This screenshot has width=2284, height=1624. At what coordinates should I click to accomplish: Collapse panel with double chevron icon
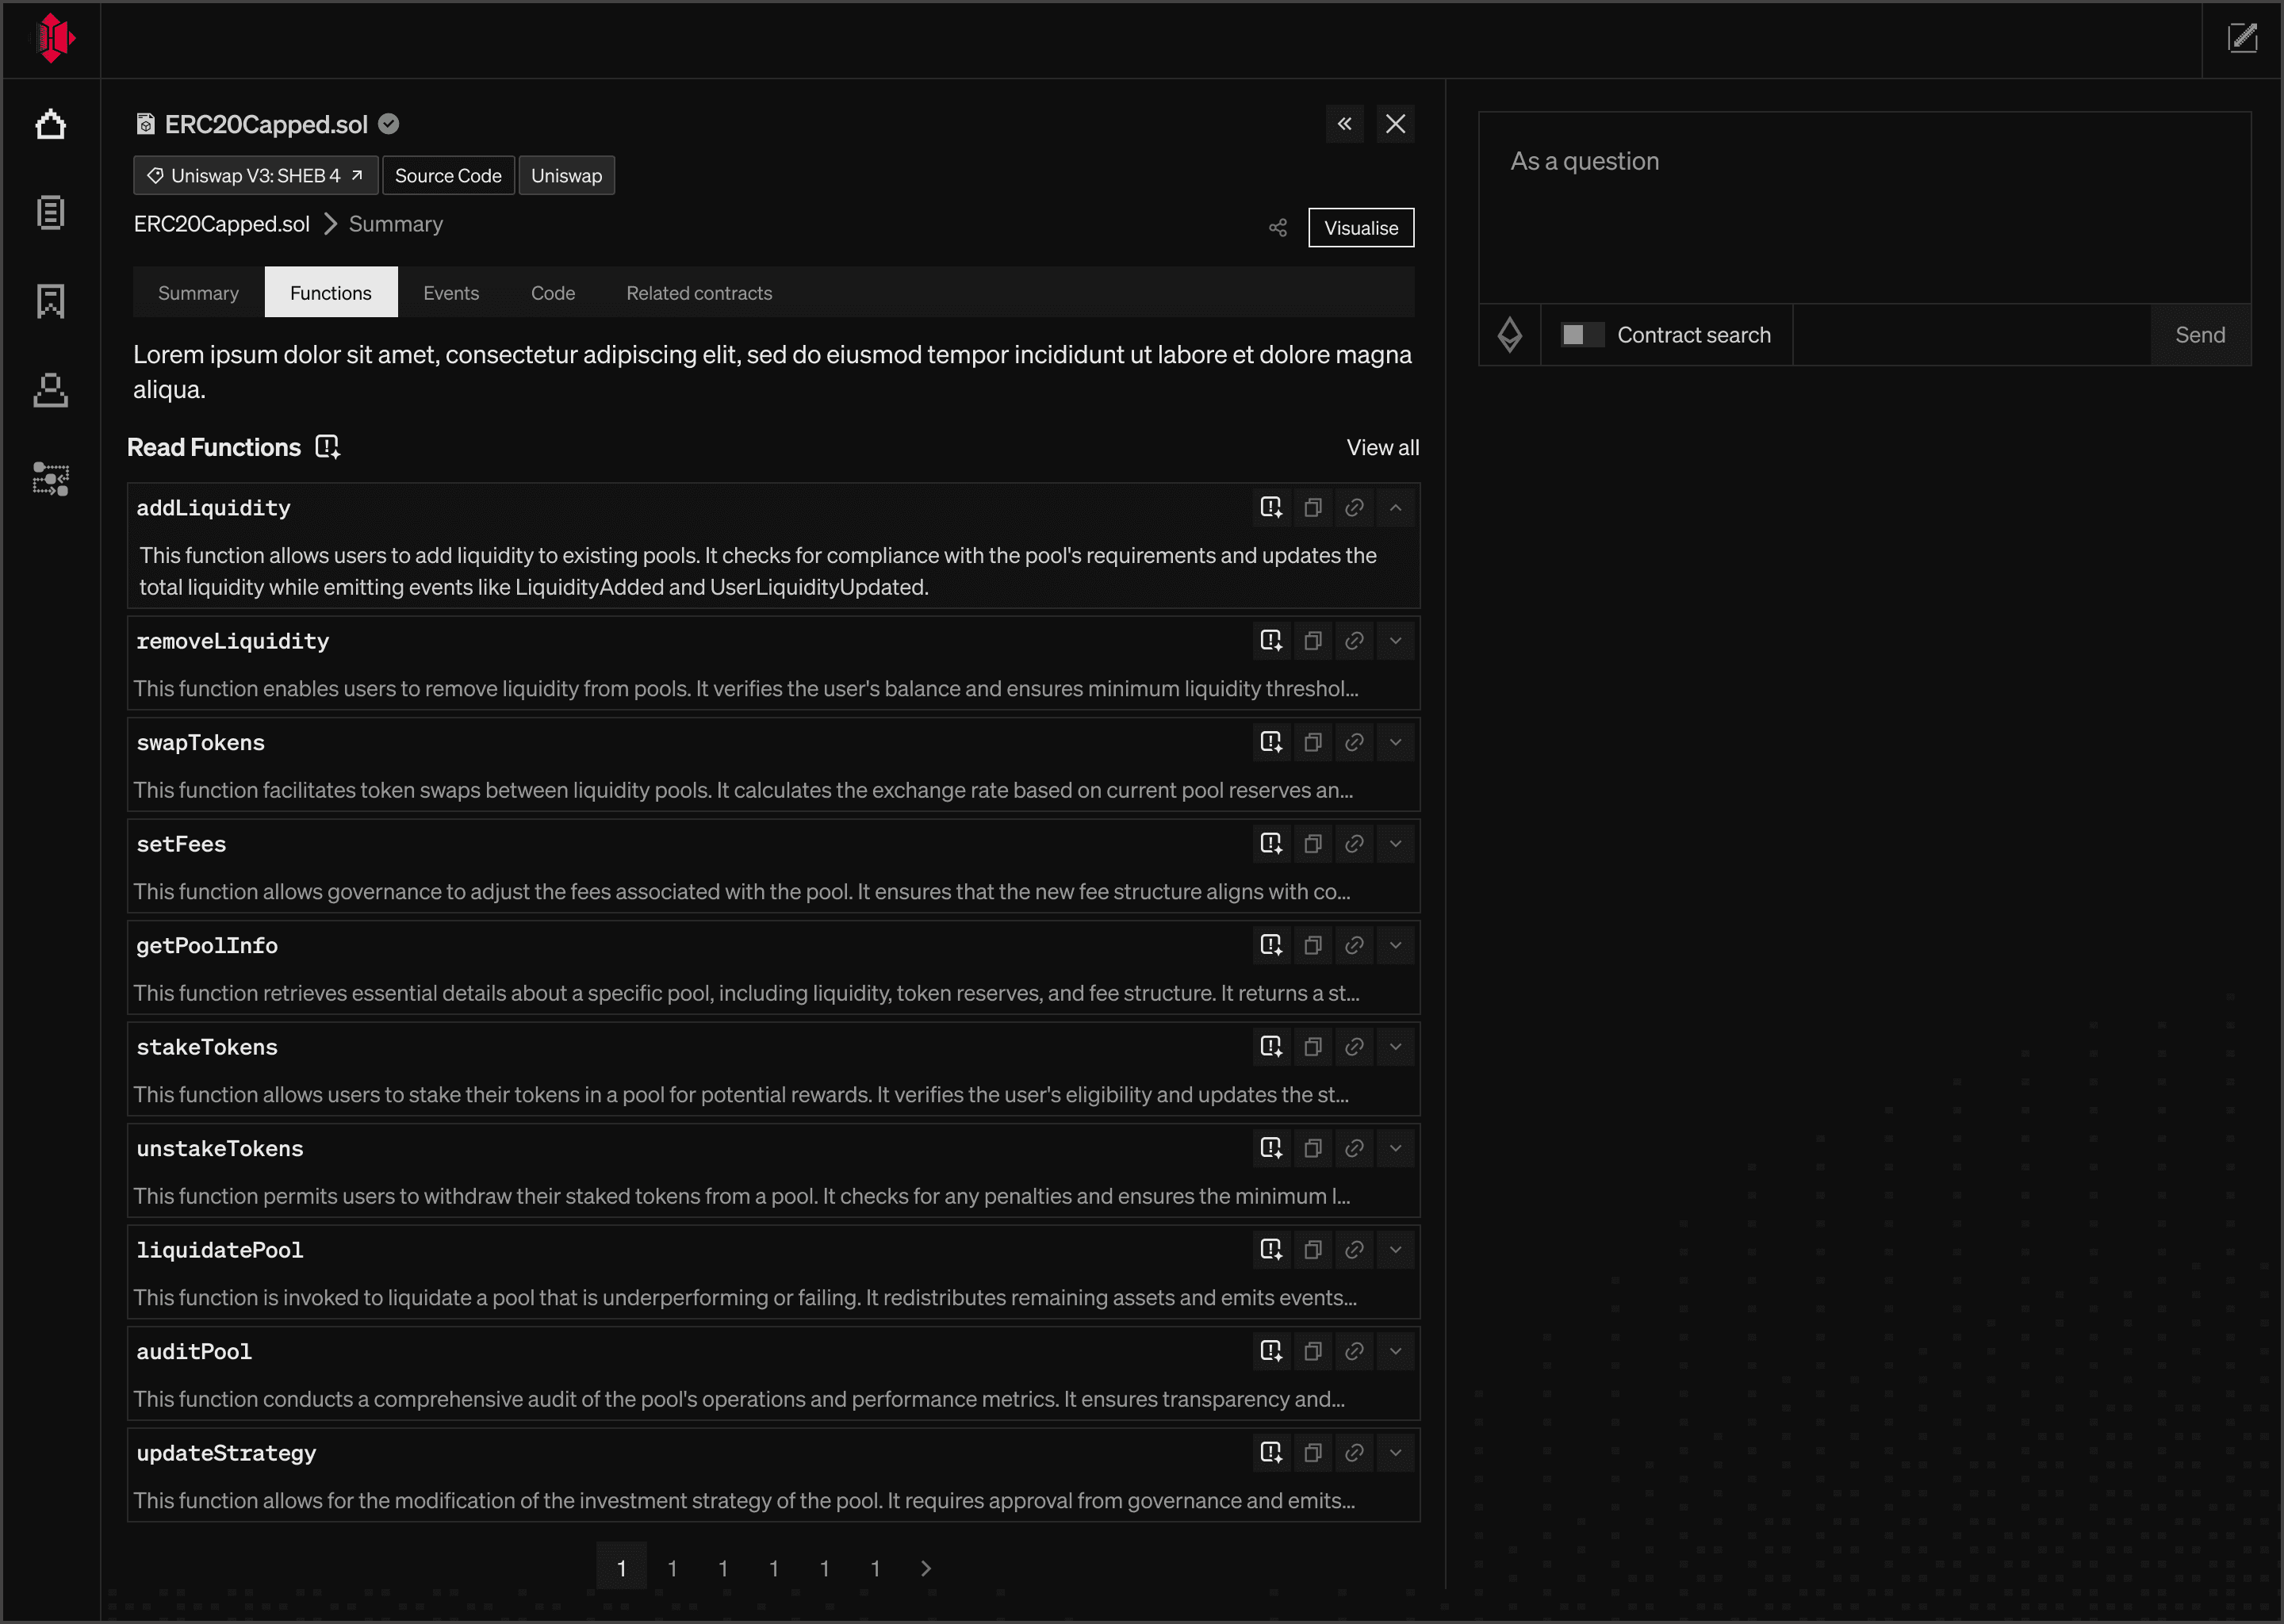(1344, 124)
